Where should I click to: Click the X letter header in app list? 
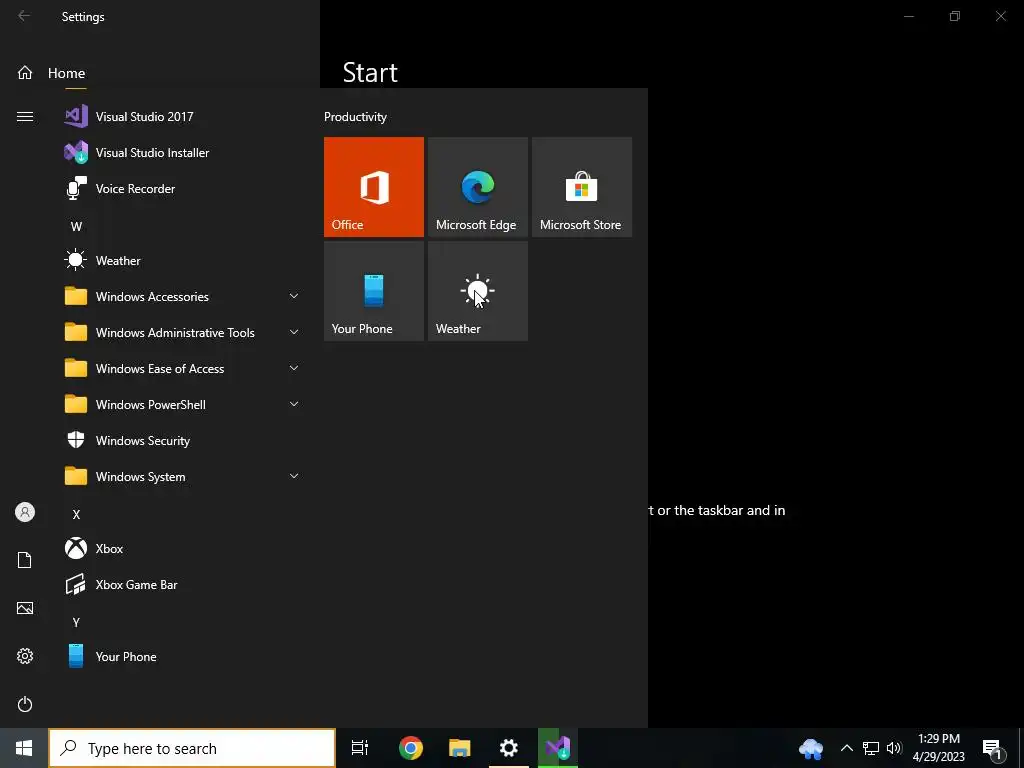(76, 515)
